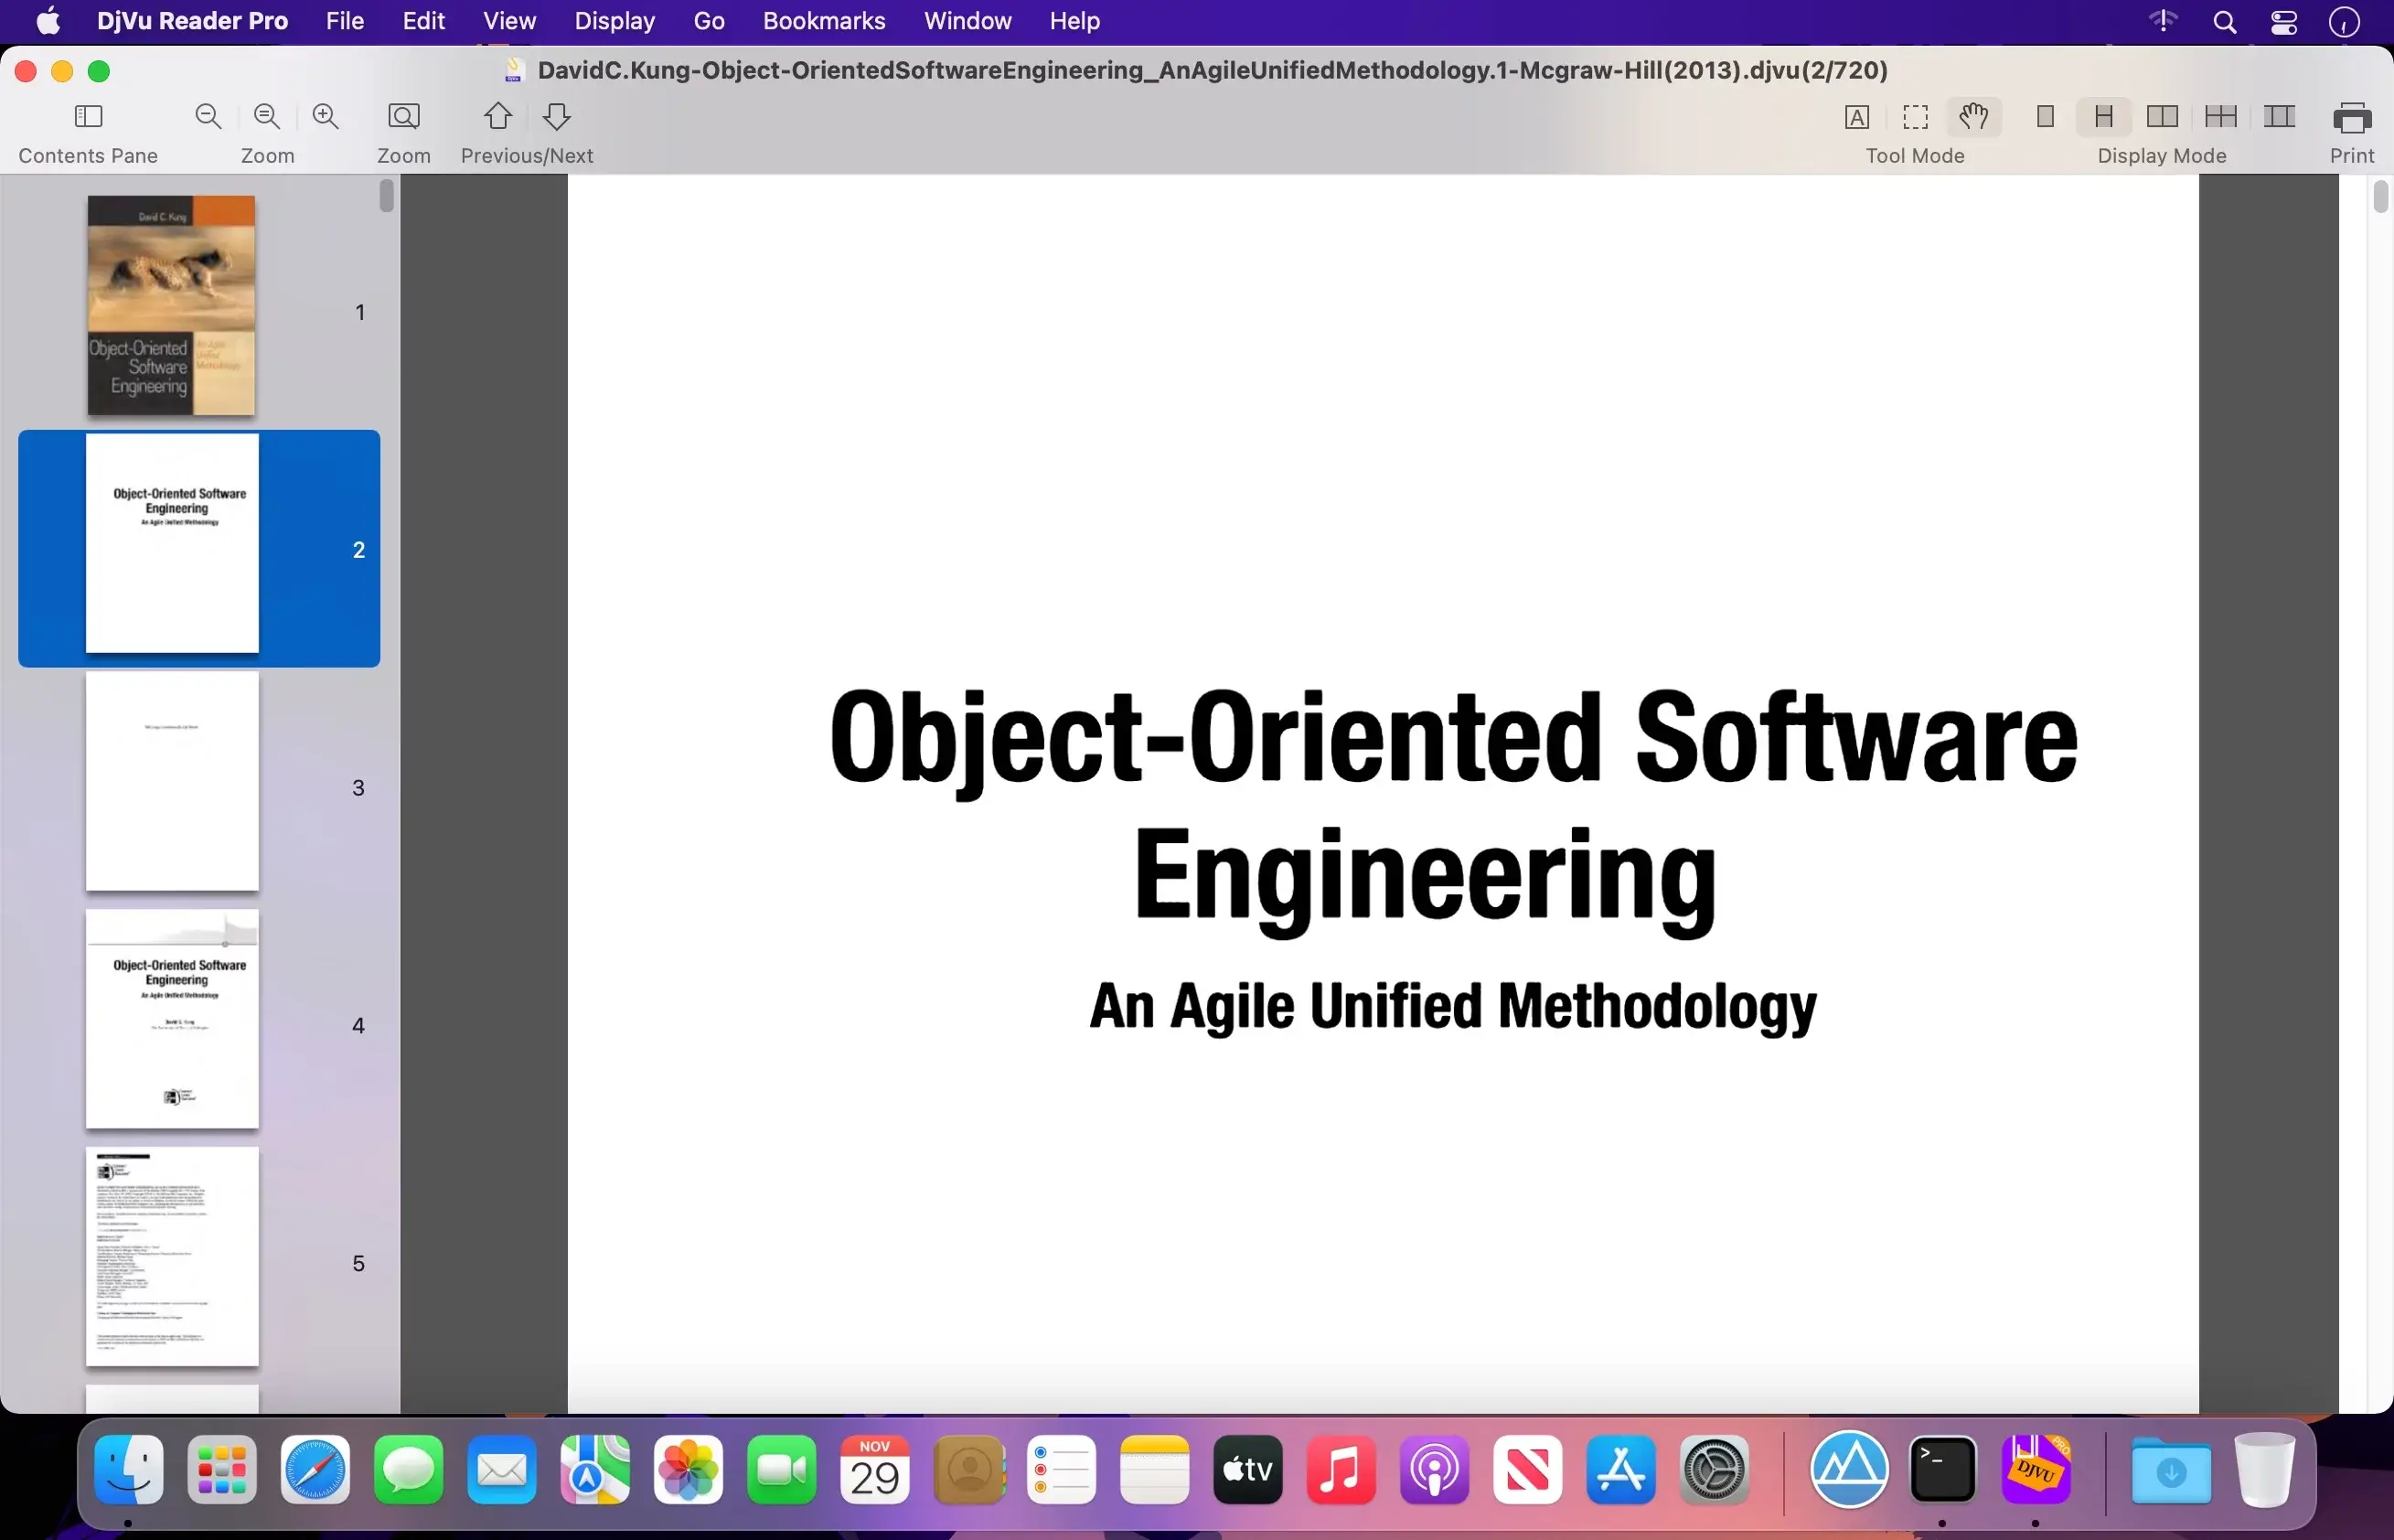
Task: Go to previous page with up arrow
Action: 498,117
